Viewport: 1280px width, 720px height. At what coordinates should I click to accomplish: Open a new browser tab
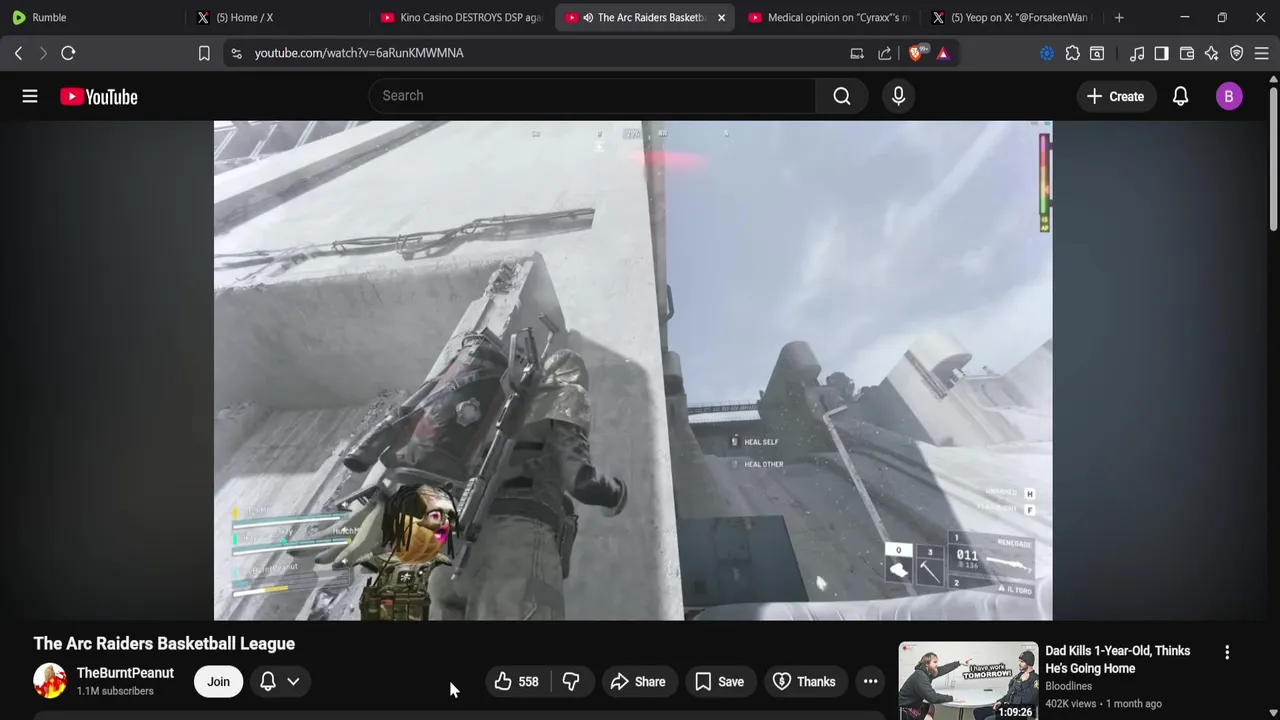[x=1119, y=17]
